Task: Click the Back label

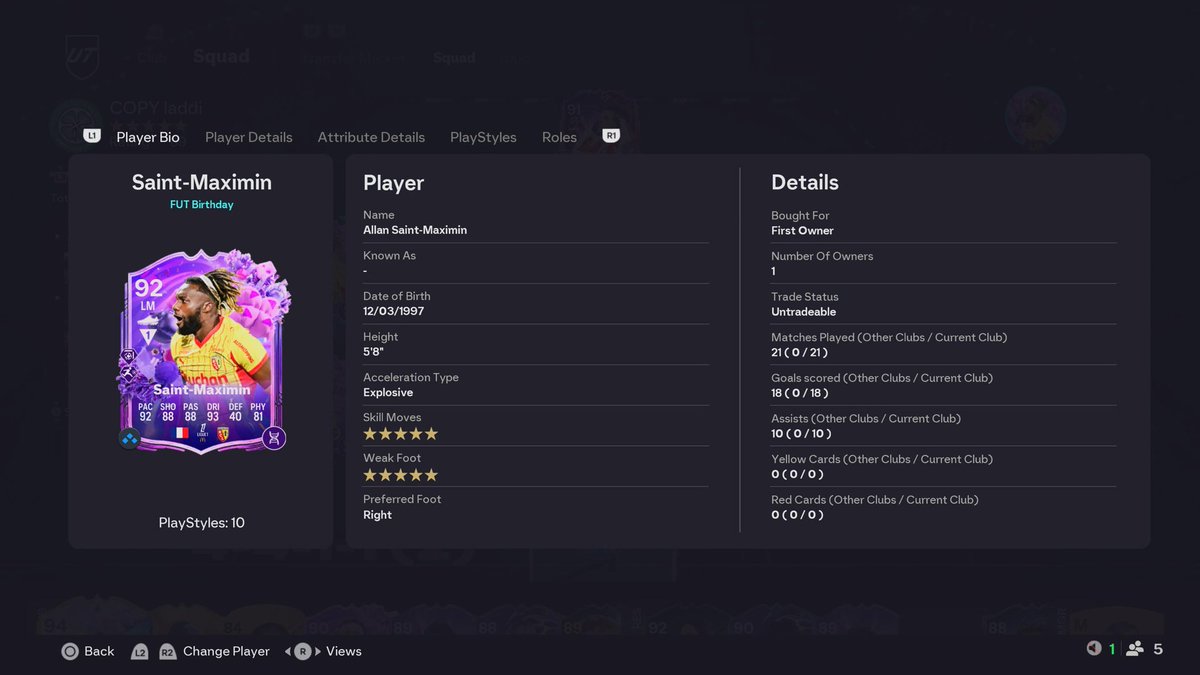Action: point(99,651)
